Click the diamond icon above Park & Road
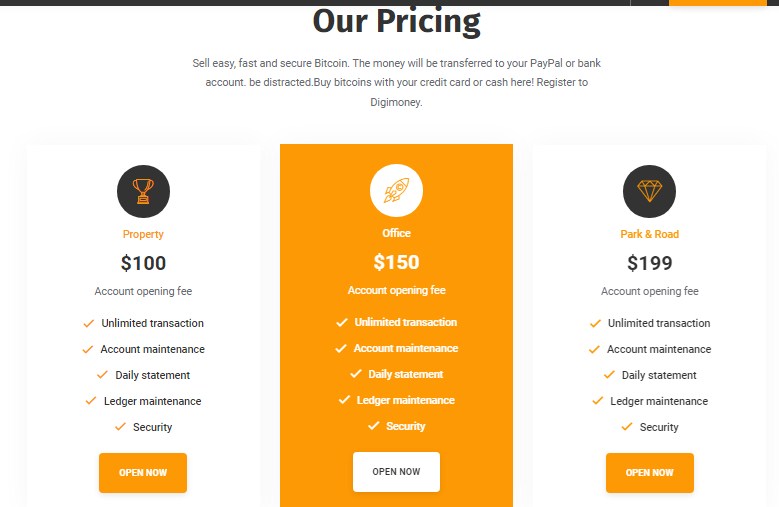The width and height of the screenshot is (779, 507). [649, 191]
